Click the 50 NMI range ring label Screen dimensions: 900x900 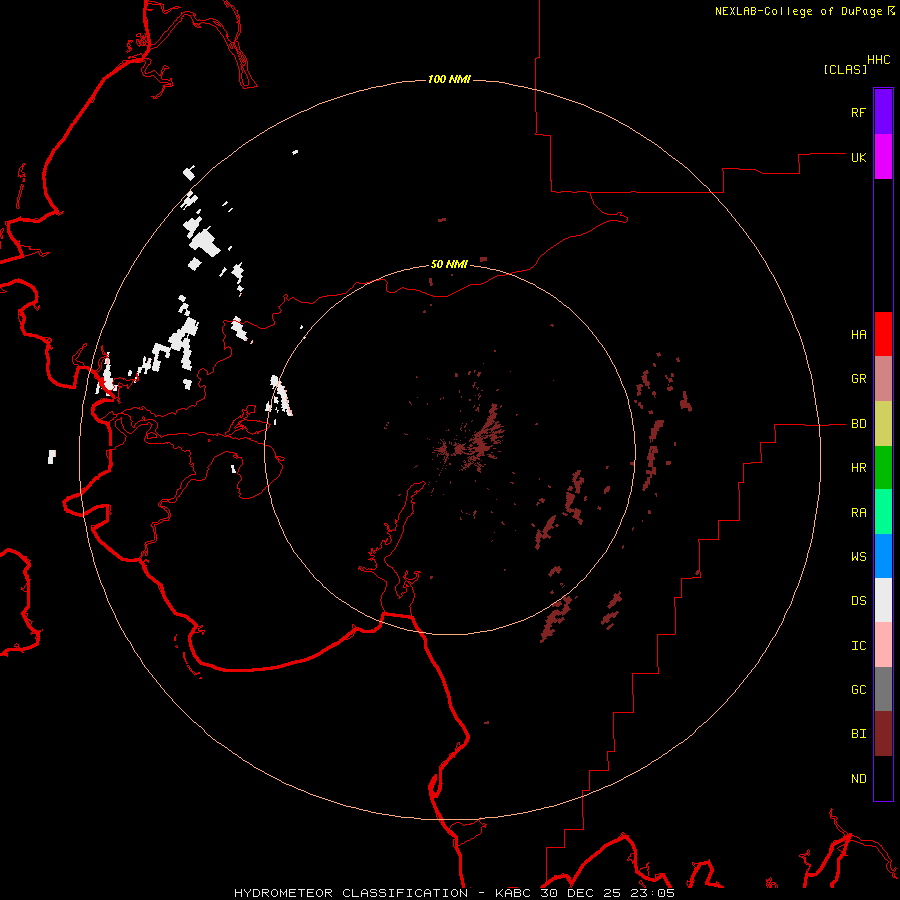pos(449,264)
